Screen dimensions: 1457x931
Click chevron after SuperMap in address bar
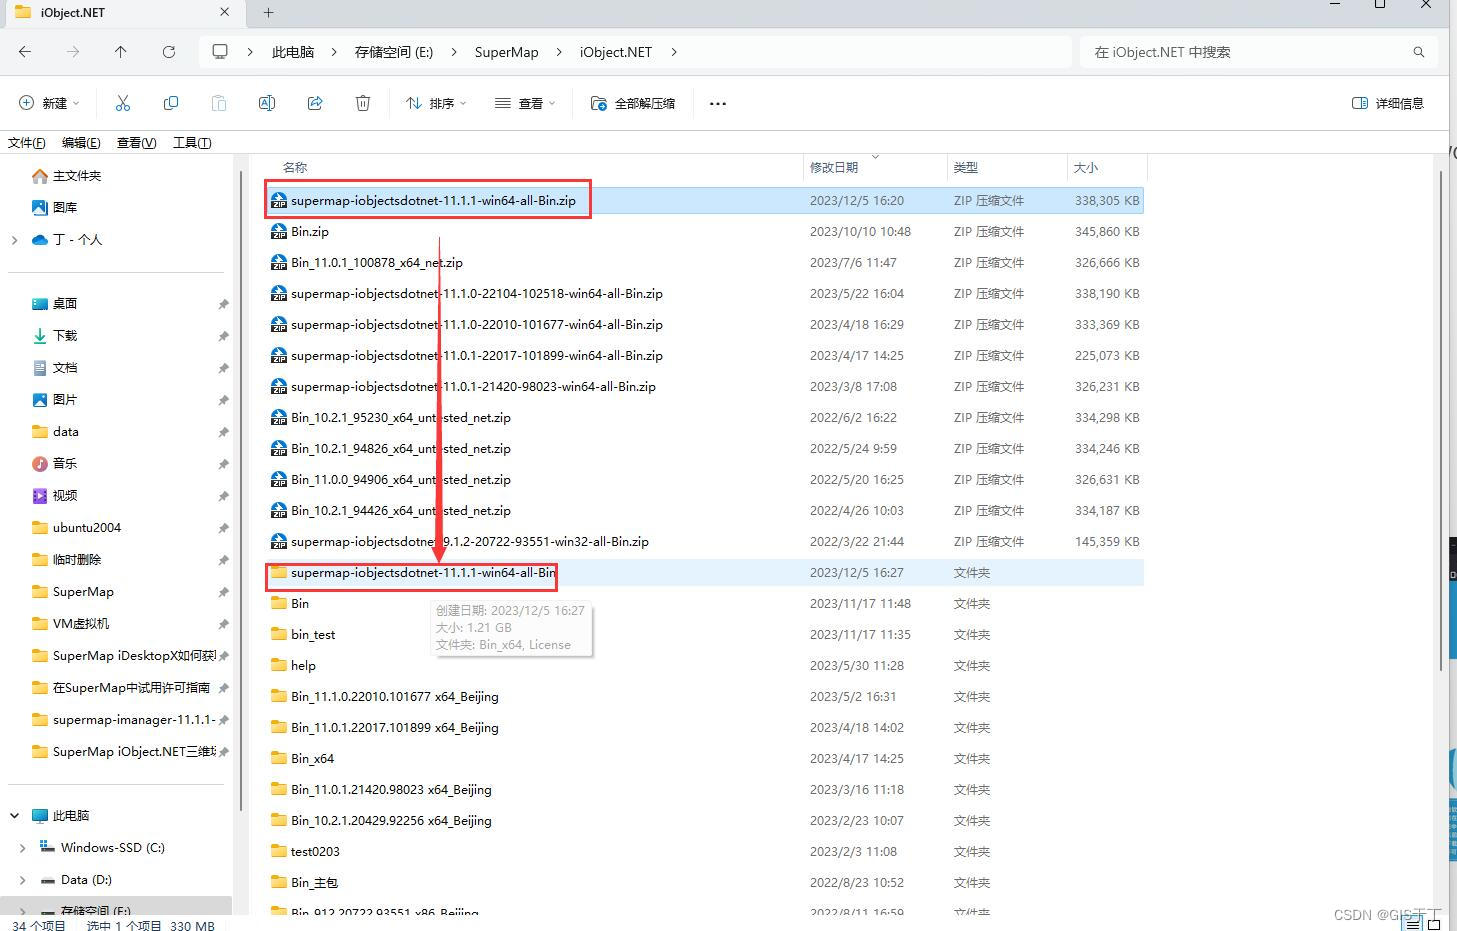click(559, 52)
